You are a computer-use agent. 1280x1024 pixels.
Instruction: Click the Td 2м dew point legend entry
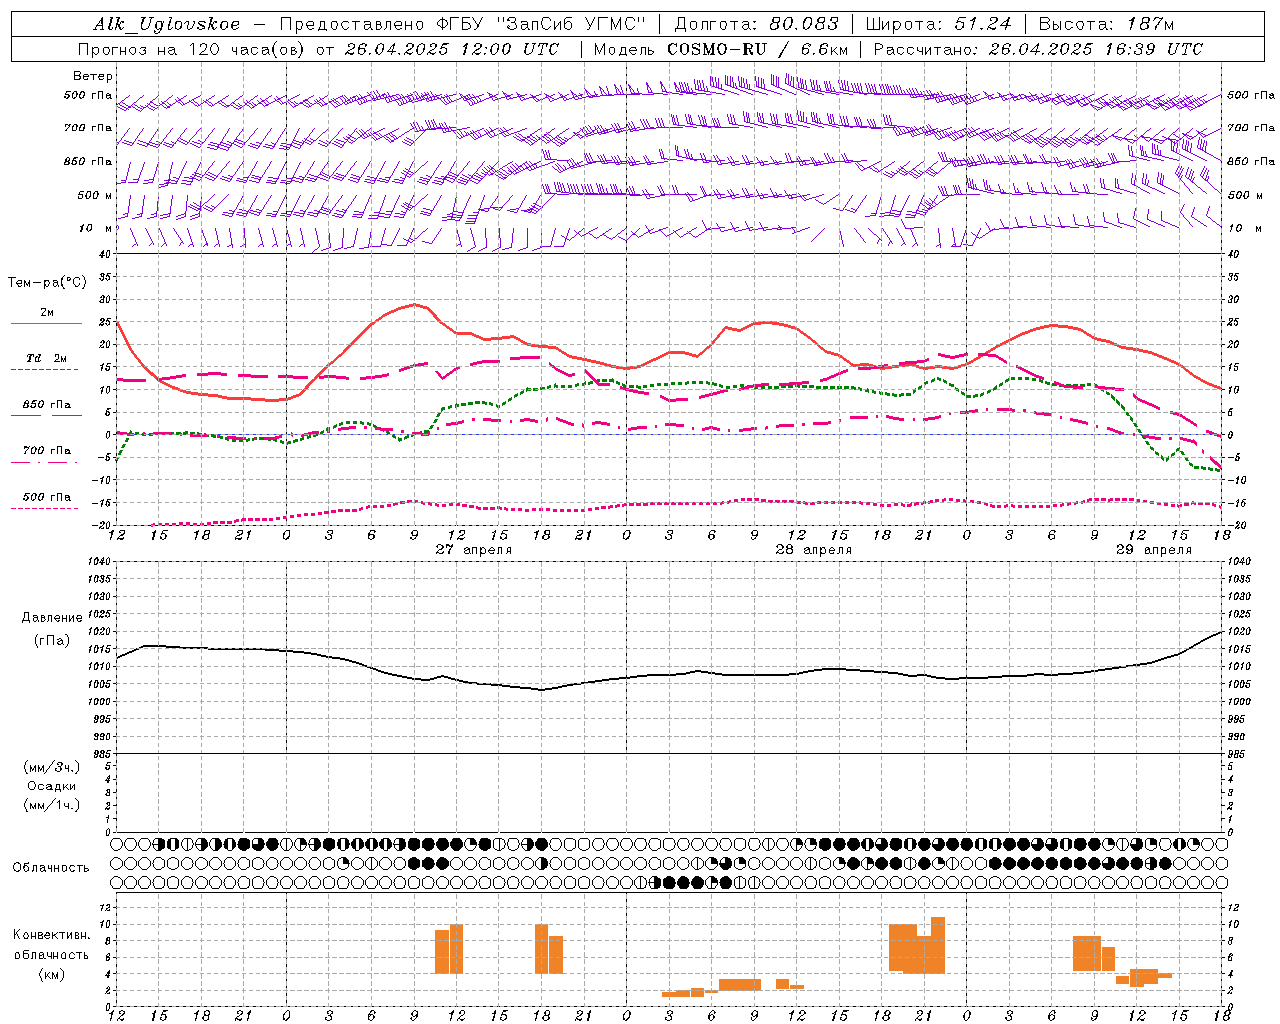coord(47,358)
